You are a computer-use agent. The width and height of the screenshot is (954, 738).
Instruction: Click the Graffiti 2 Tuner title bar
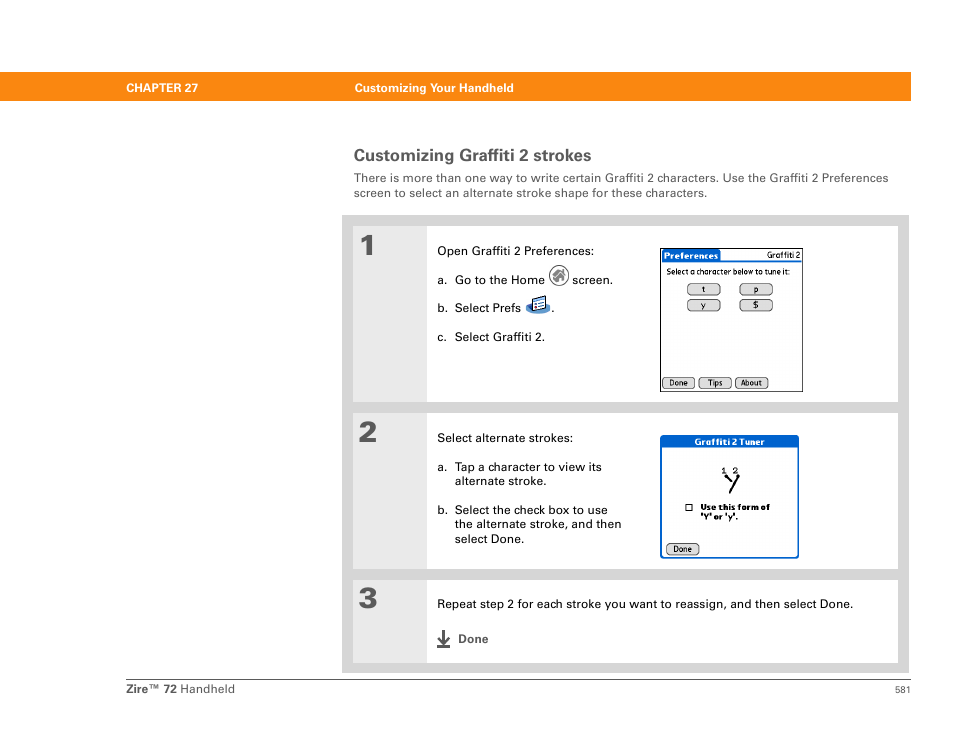pyautogui.click(x=729, y=442)
